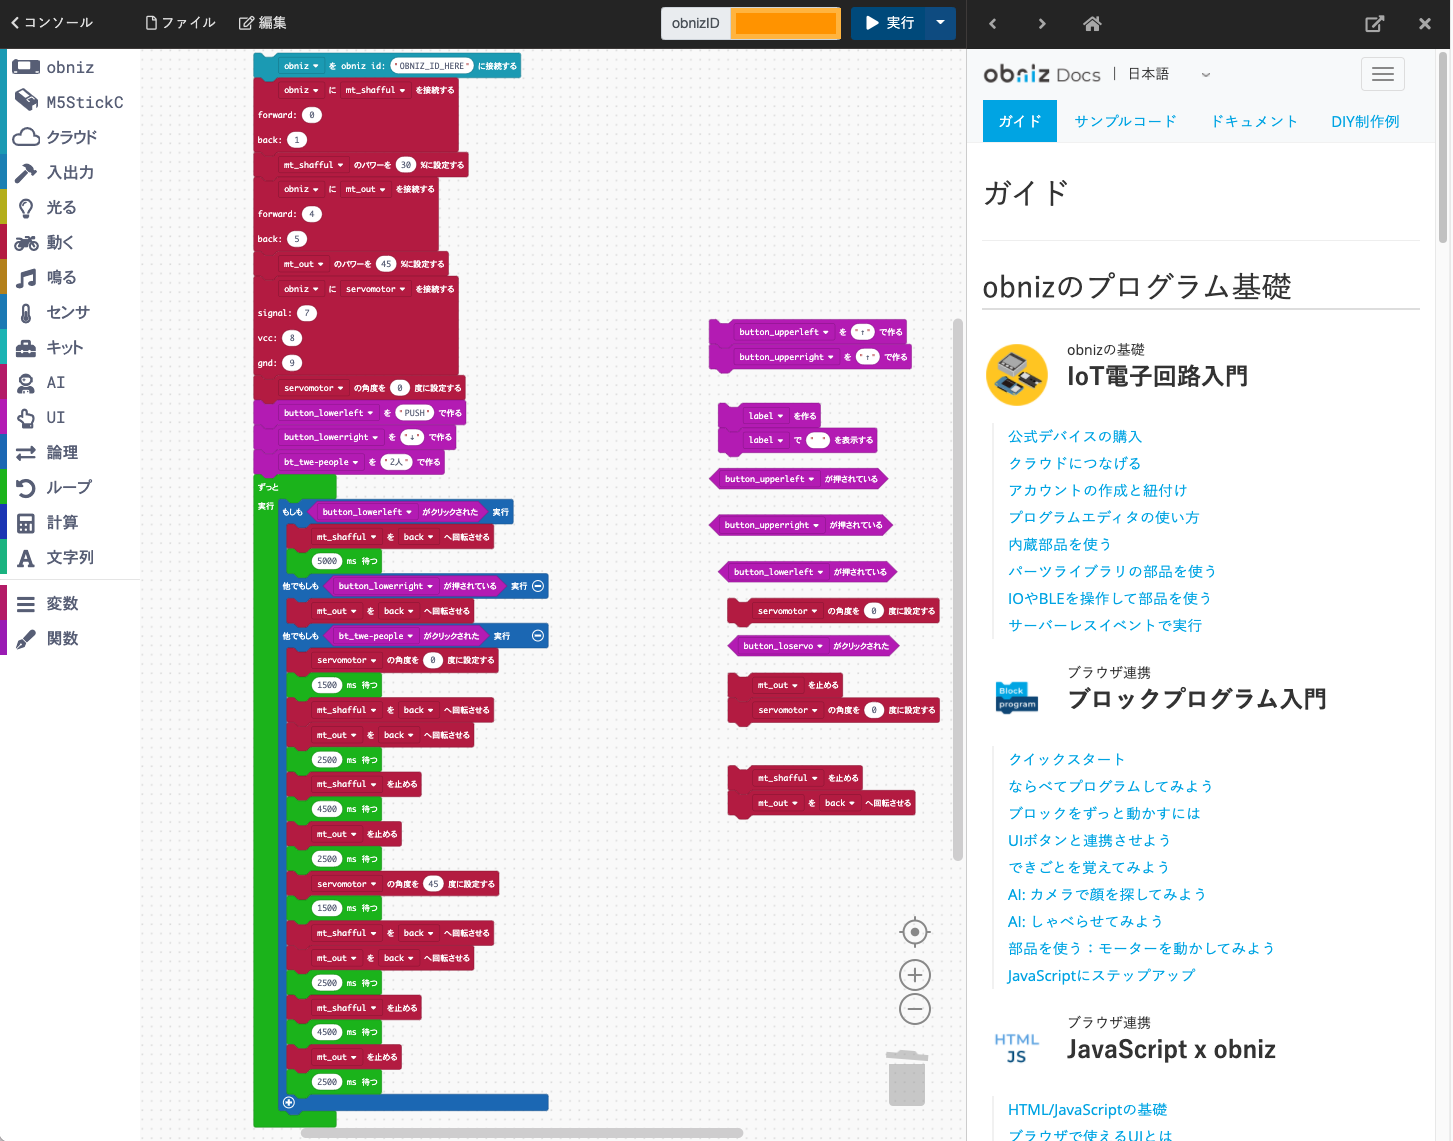1453x1141 pixels.
Task: Open the クイックスタート link
Action: tap(1066, 759)
